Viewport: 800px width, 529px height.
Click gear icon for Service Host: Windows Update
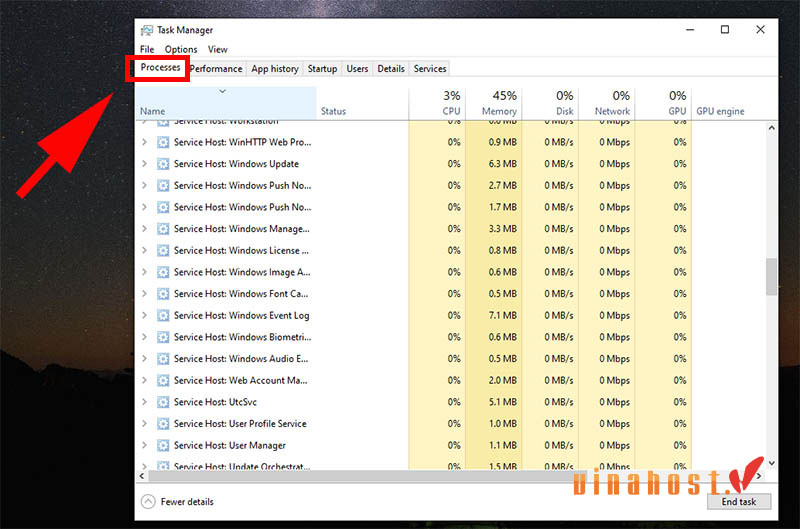pyautogui.click(x=163, y=164)
